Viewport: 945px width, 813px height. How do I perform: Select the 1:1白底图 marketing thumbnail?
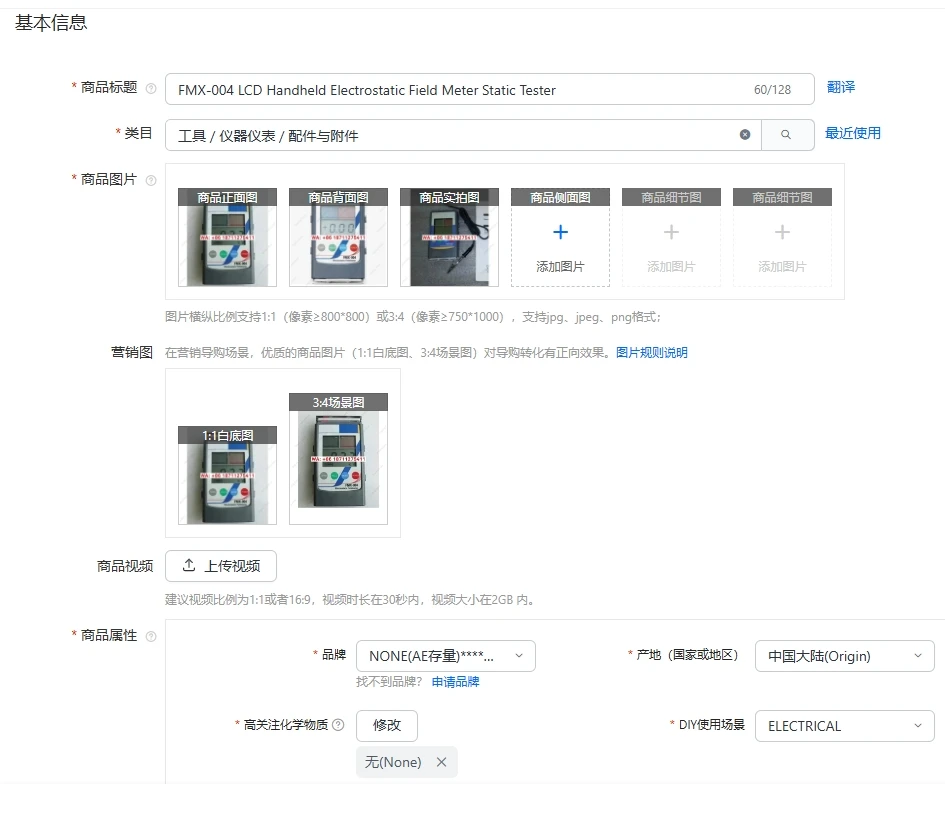pos(227,476)
